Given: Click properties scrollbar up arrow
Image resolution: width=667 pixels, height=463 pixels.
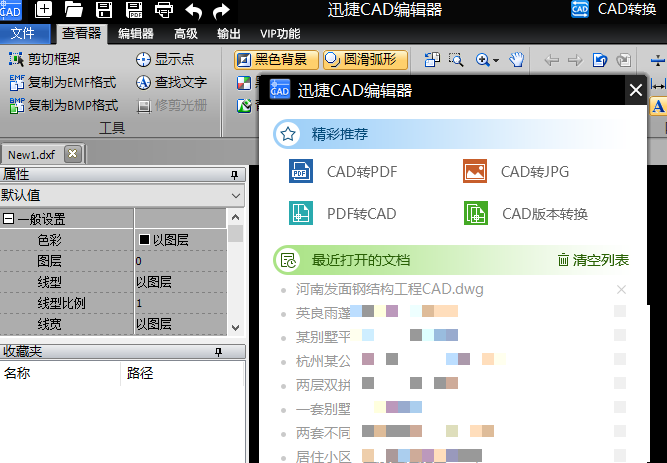Looking at the screenshot, I should (236, 217).
